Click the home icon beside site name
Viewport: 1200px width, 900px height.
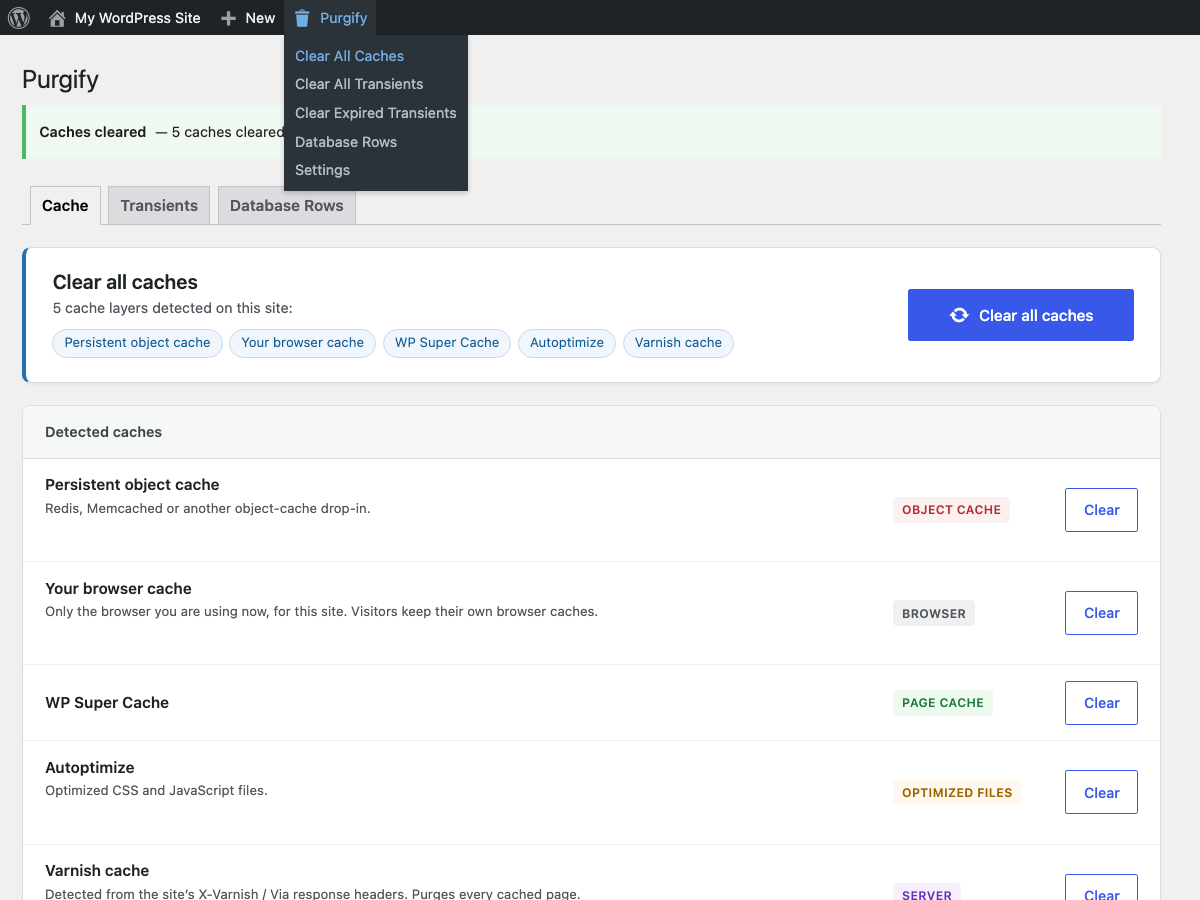[57, 18]
